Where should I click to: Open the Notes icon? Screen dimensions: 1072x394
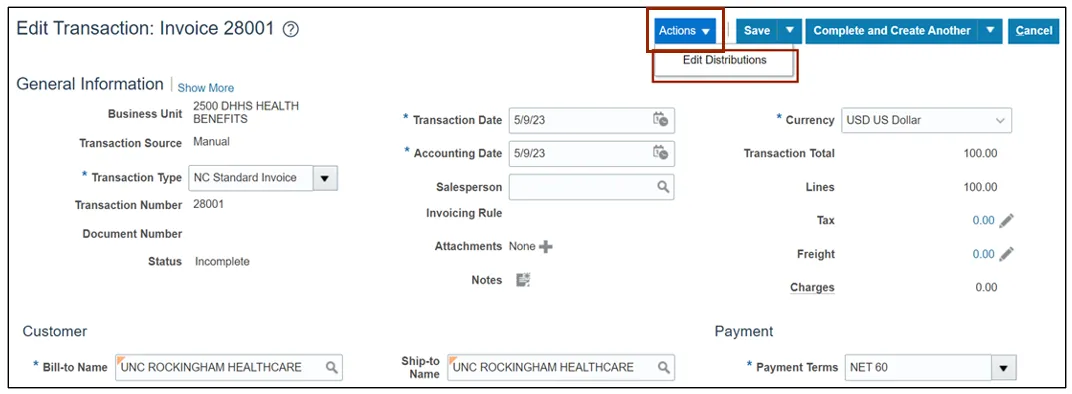click(523, 280)
